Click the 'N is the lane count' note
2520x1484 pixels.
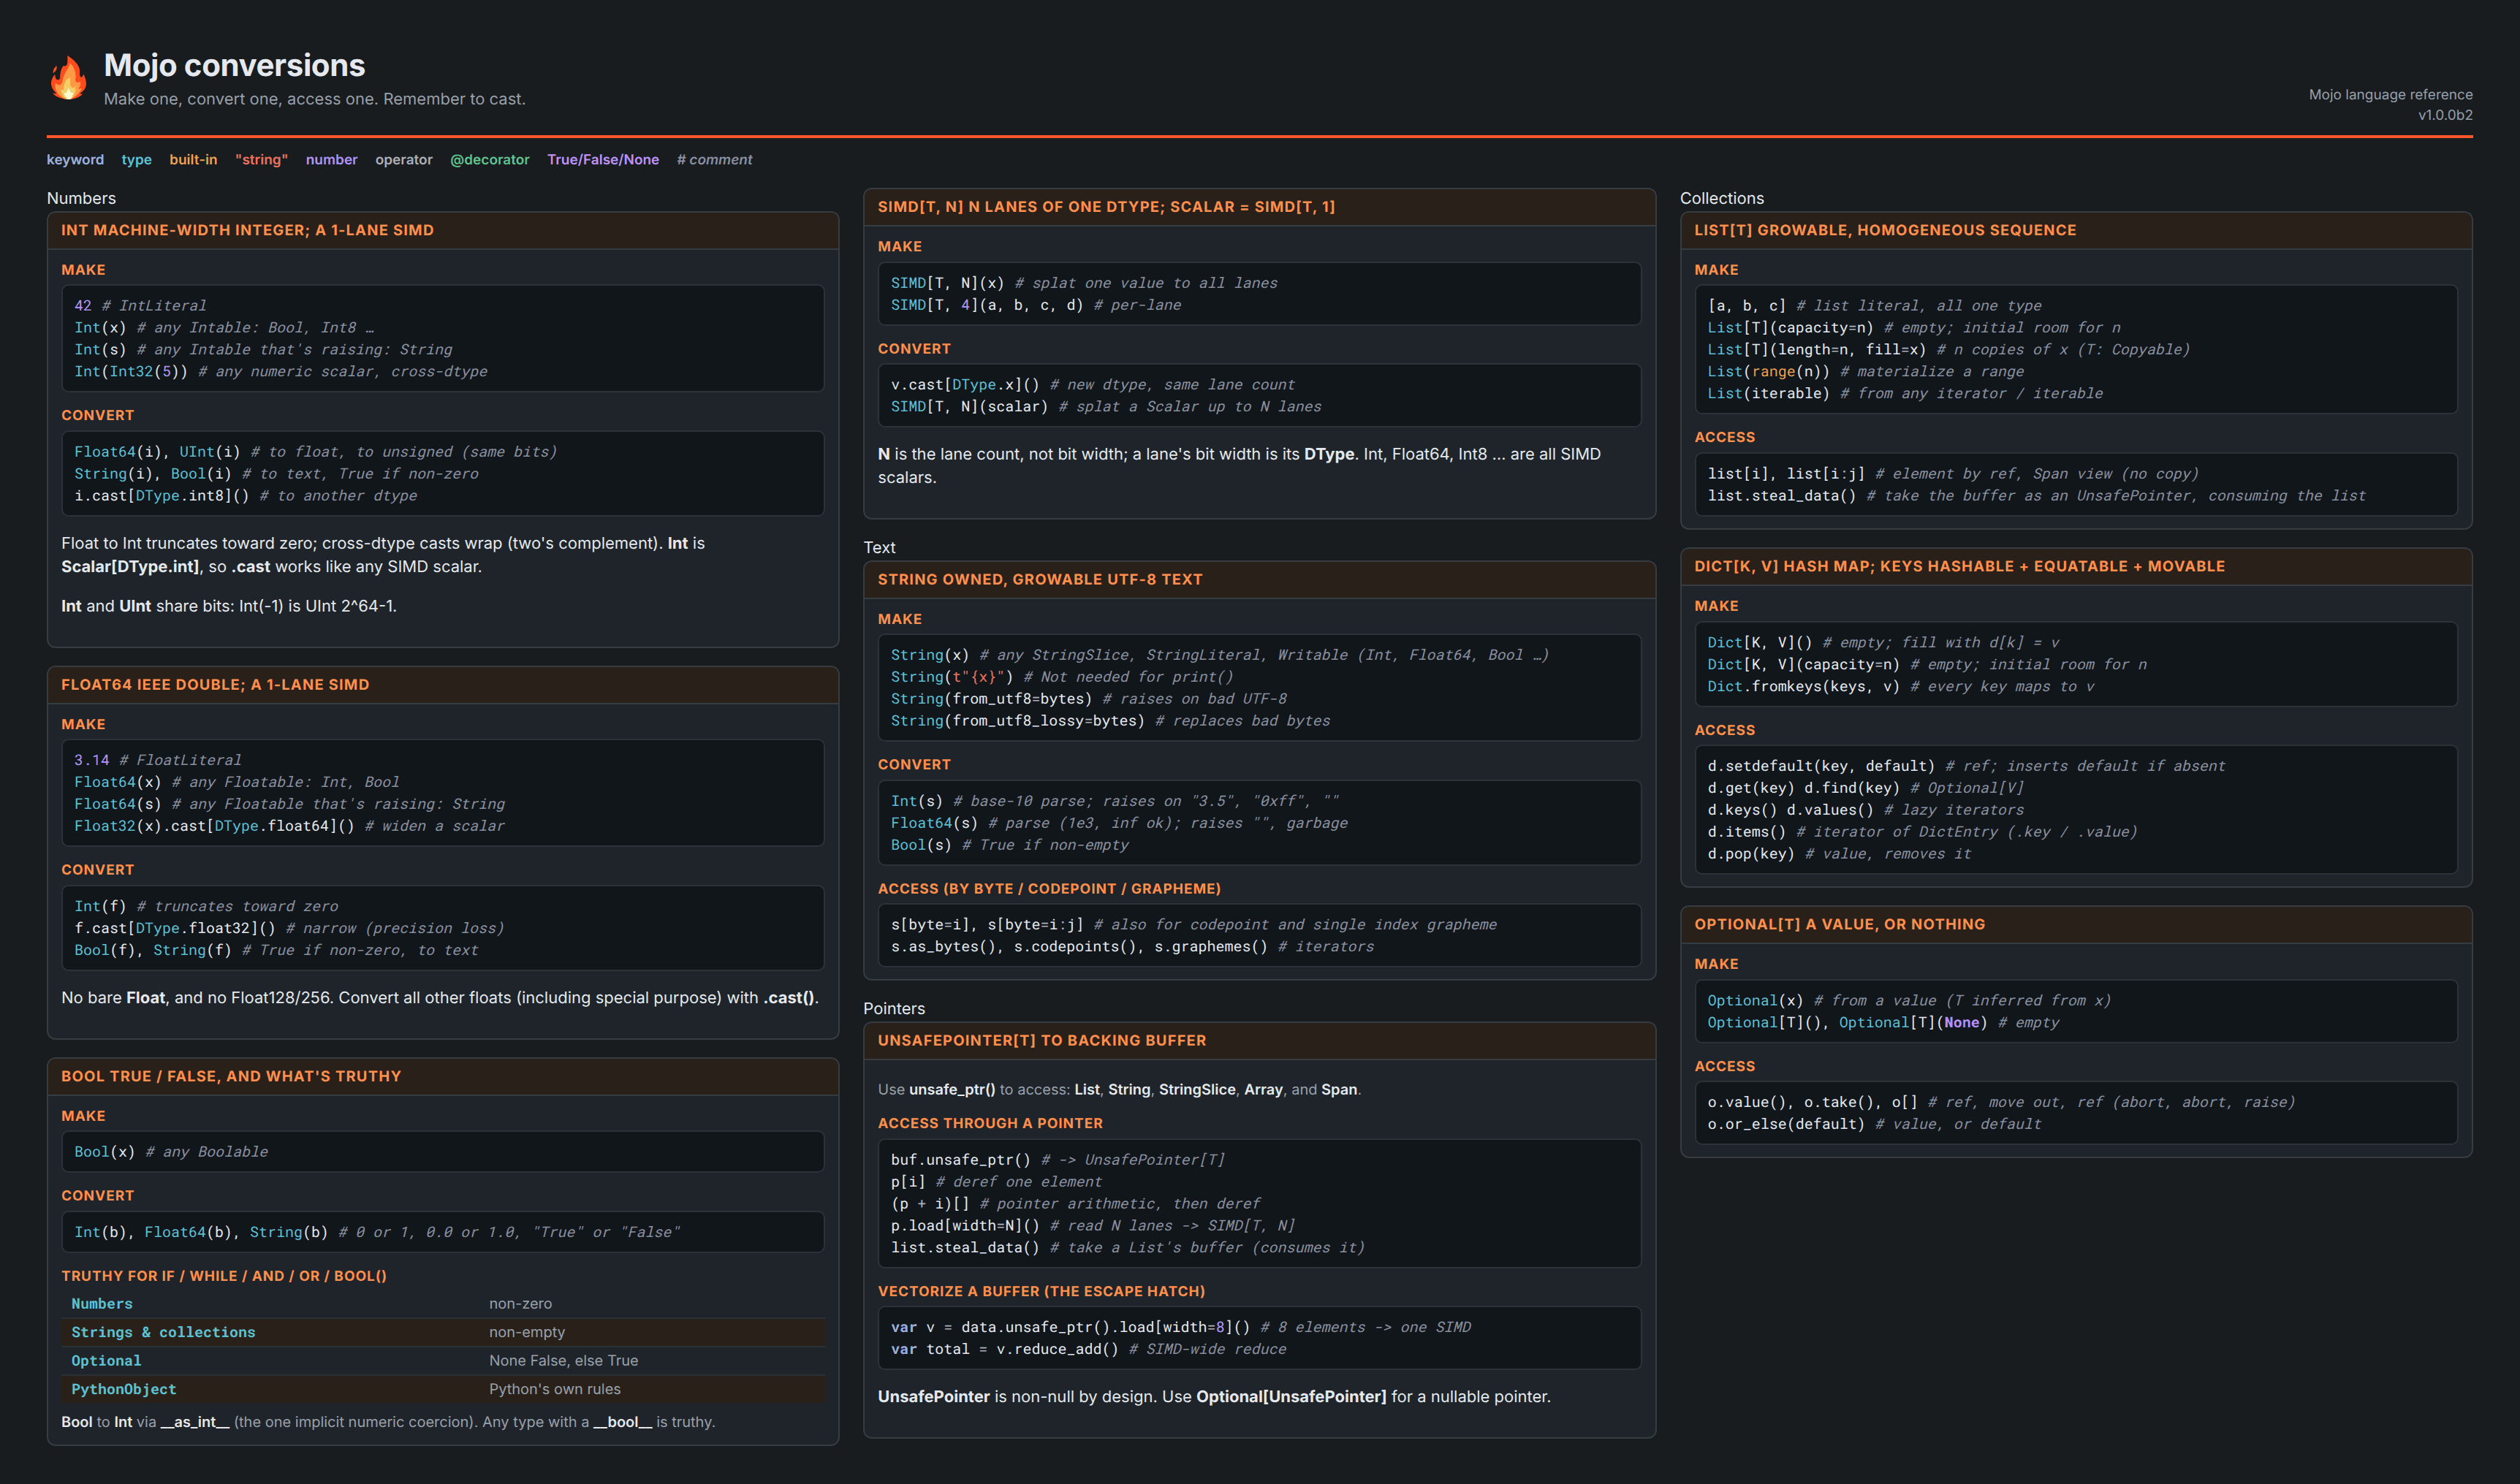pos(1239,466)
